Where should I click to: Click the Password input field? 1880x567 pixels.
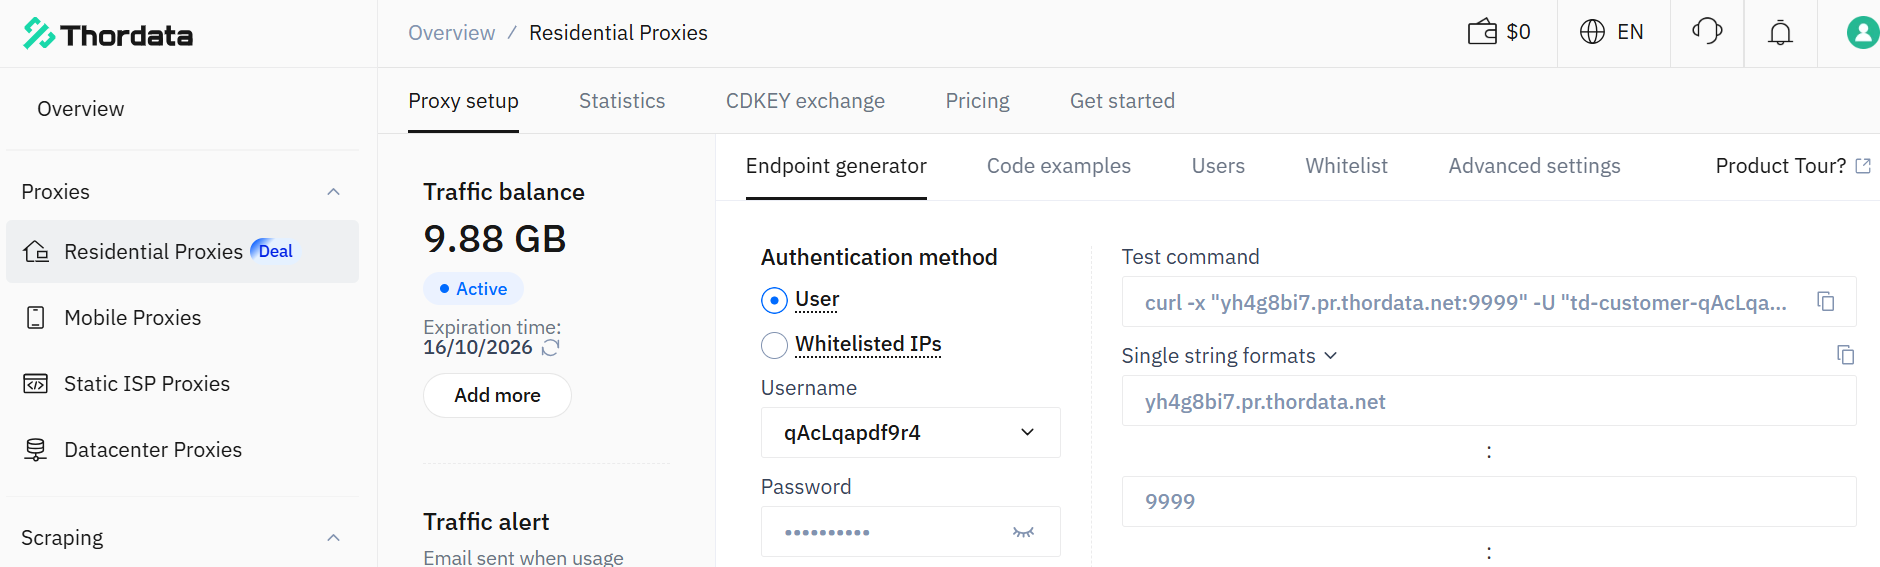pyautogui.click(x=910, y=532)
